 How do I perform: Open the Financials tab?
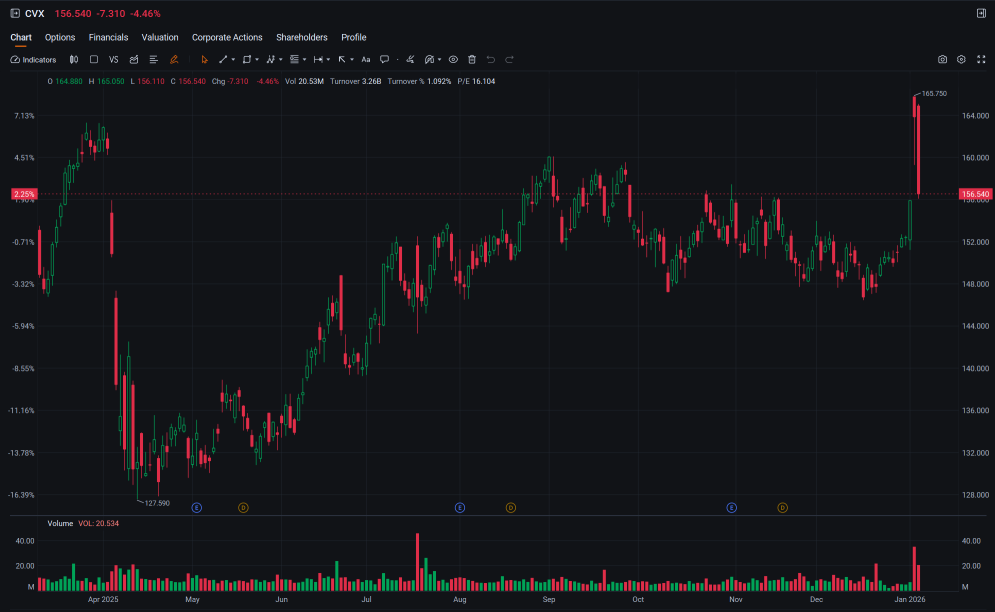109,37
